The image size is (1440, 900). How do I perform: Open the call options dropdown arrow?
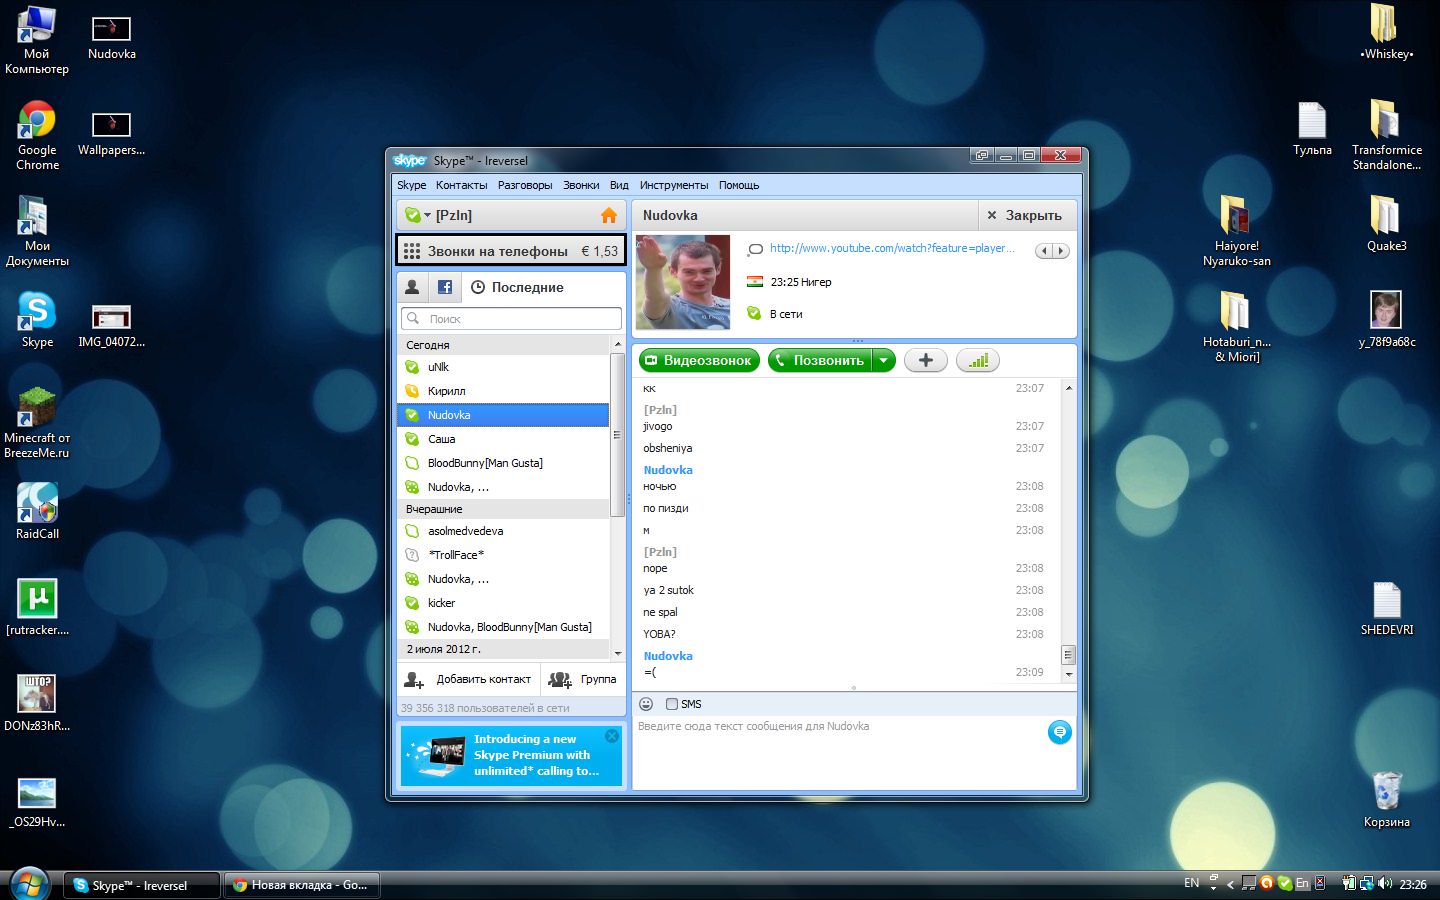(884, 361)
